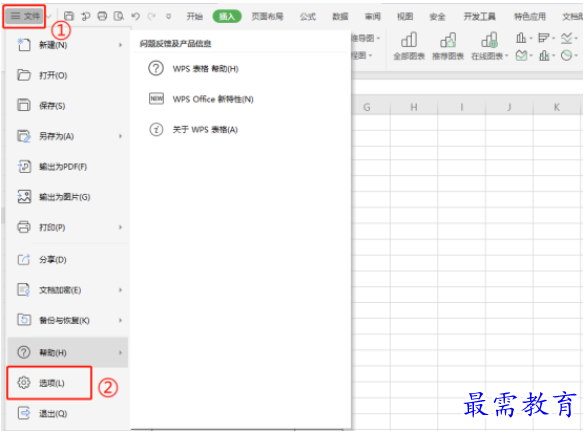Switch to the 视图 ribbon tab
The height and width of the screenshot is (436, 585).
(x=405, y=16)
